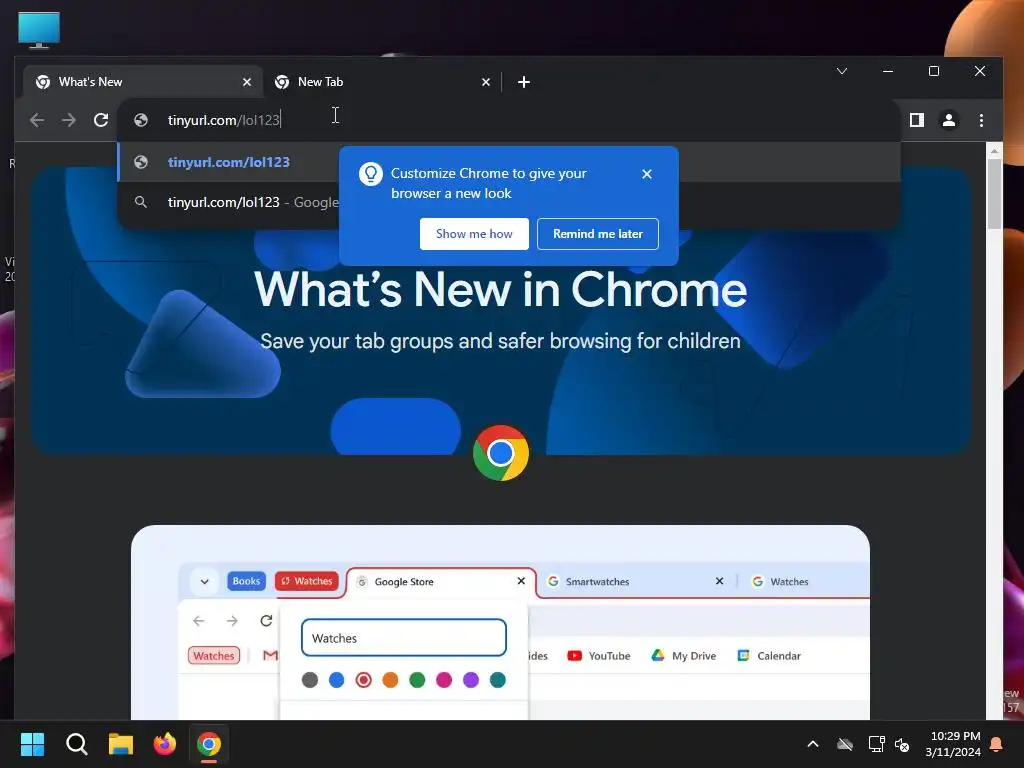Expand the illustrated tab dropdown chevron

click(204, 581)
